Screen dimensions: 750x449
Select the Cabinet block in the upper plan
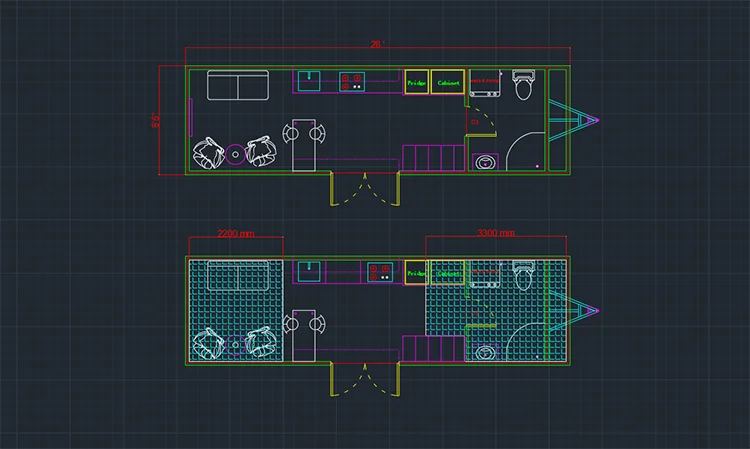[448, 82]
